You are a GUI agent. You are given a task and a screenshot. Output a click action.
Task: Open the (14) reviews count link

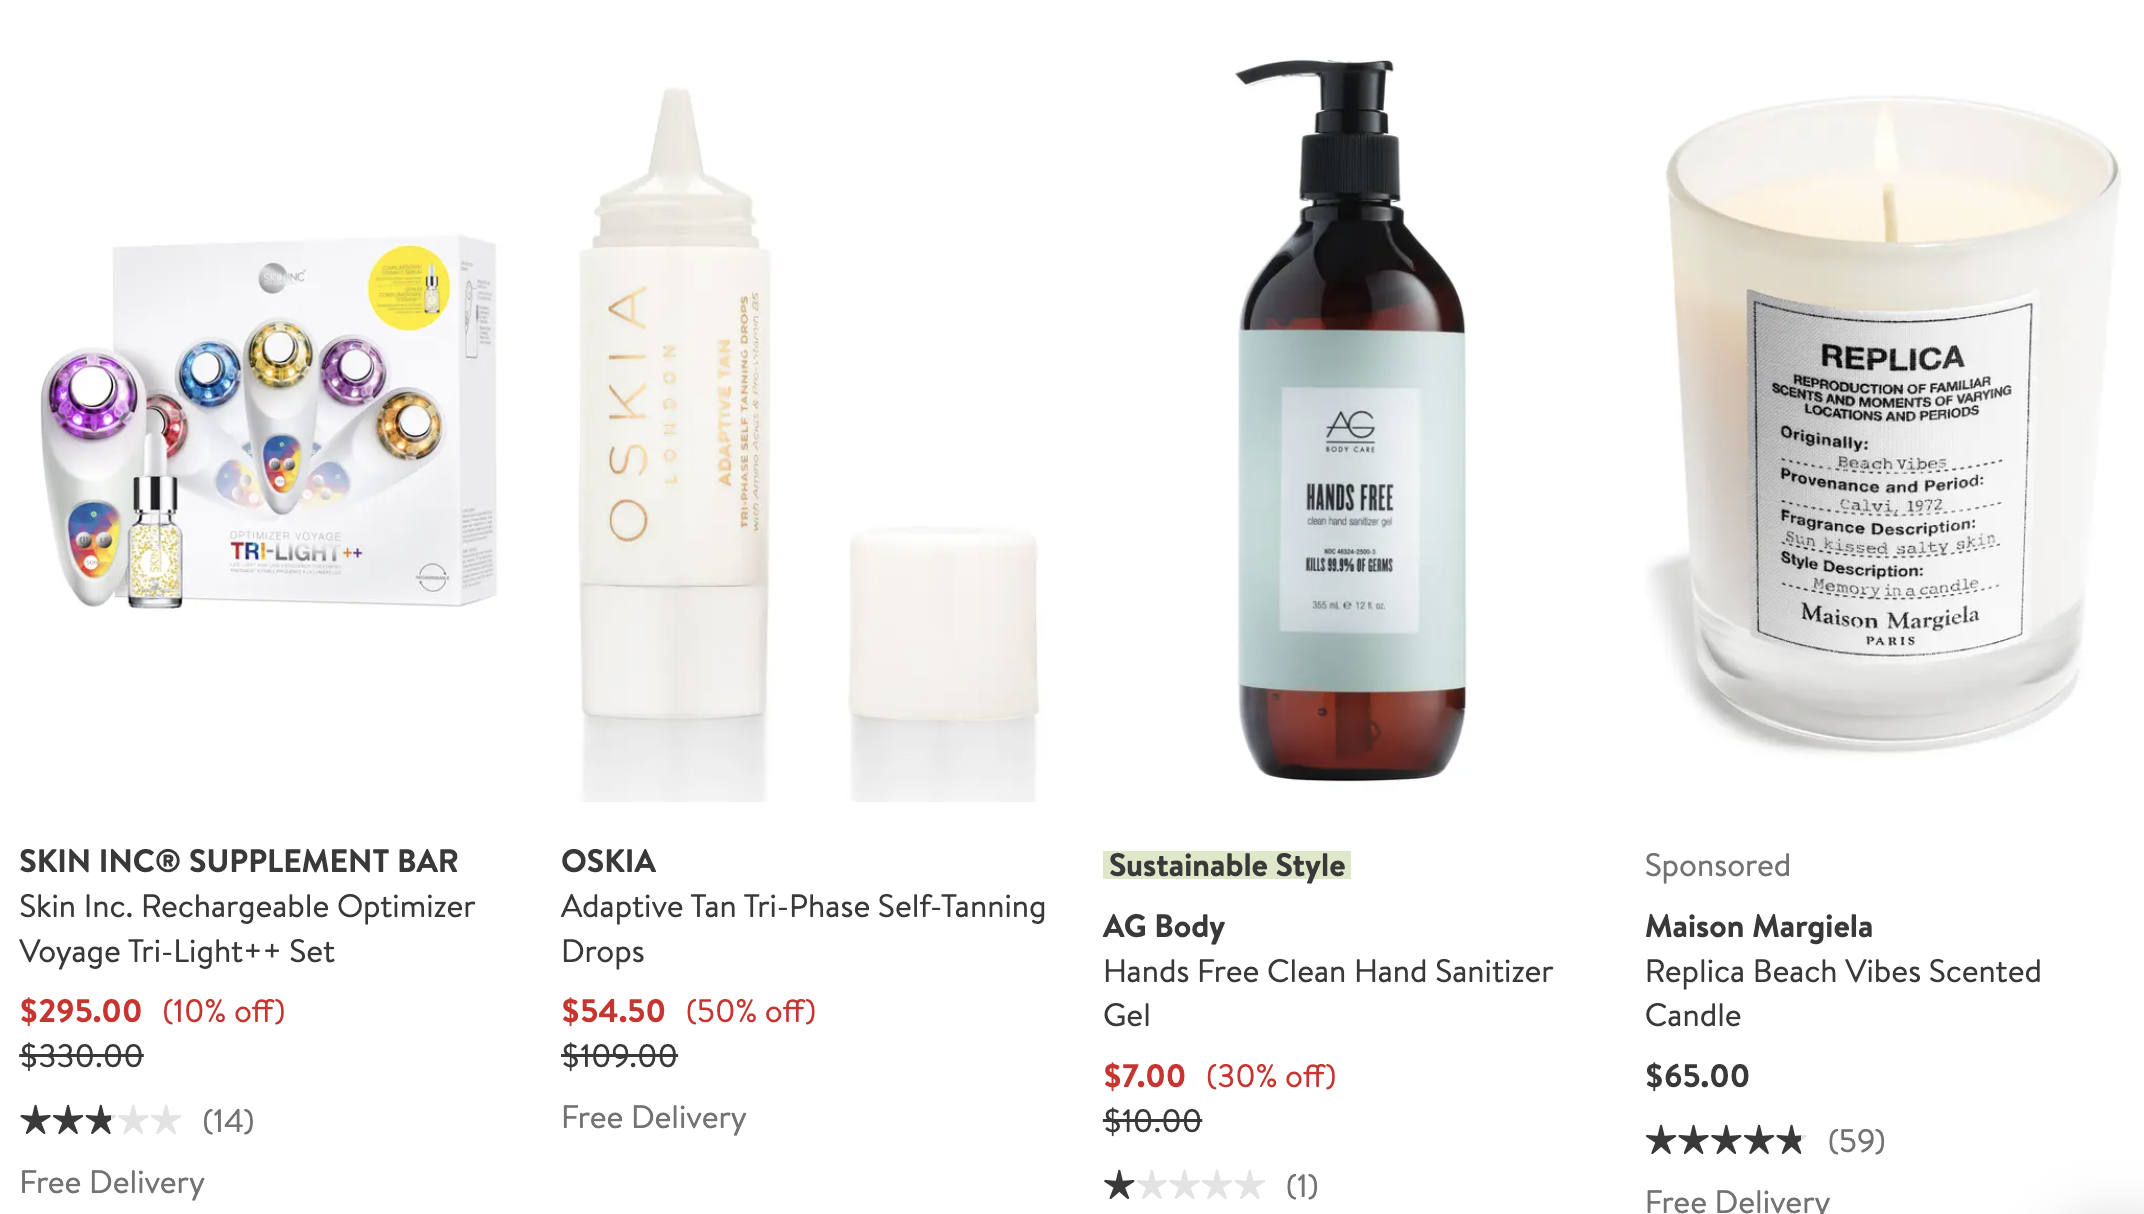[228, 1121]
